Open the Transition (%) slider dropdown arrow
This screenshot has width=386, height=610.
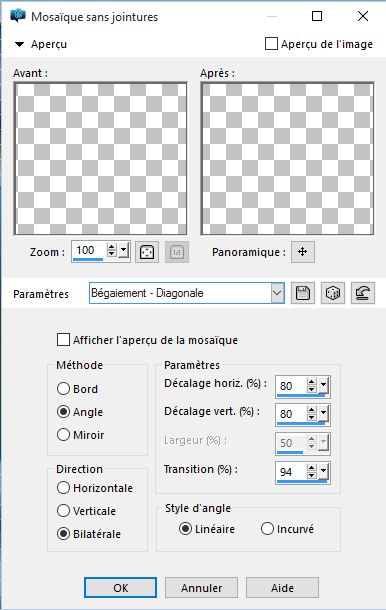324,472
